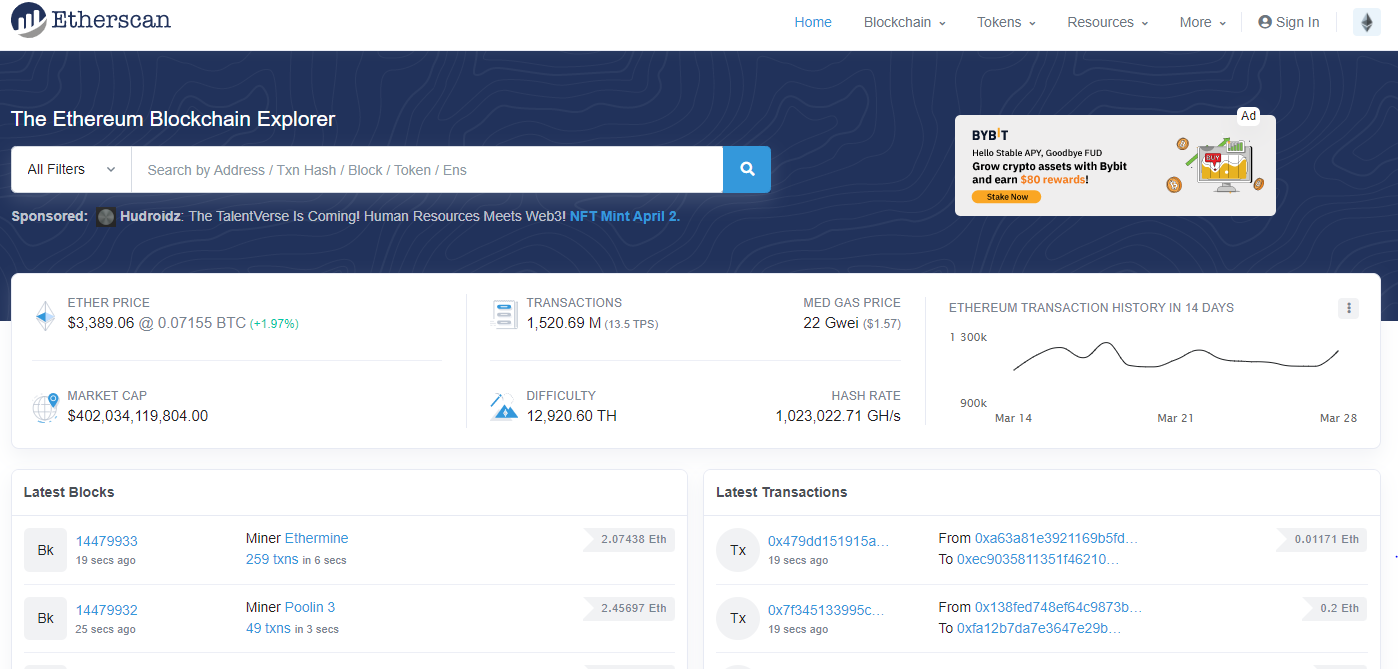Click the Transactions server icon
Screen dimensions: 1398x669
(x=504, y=314)
